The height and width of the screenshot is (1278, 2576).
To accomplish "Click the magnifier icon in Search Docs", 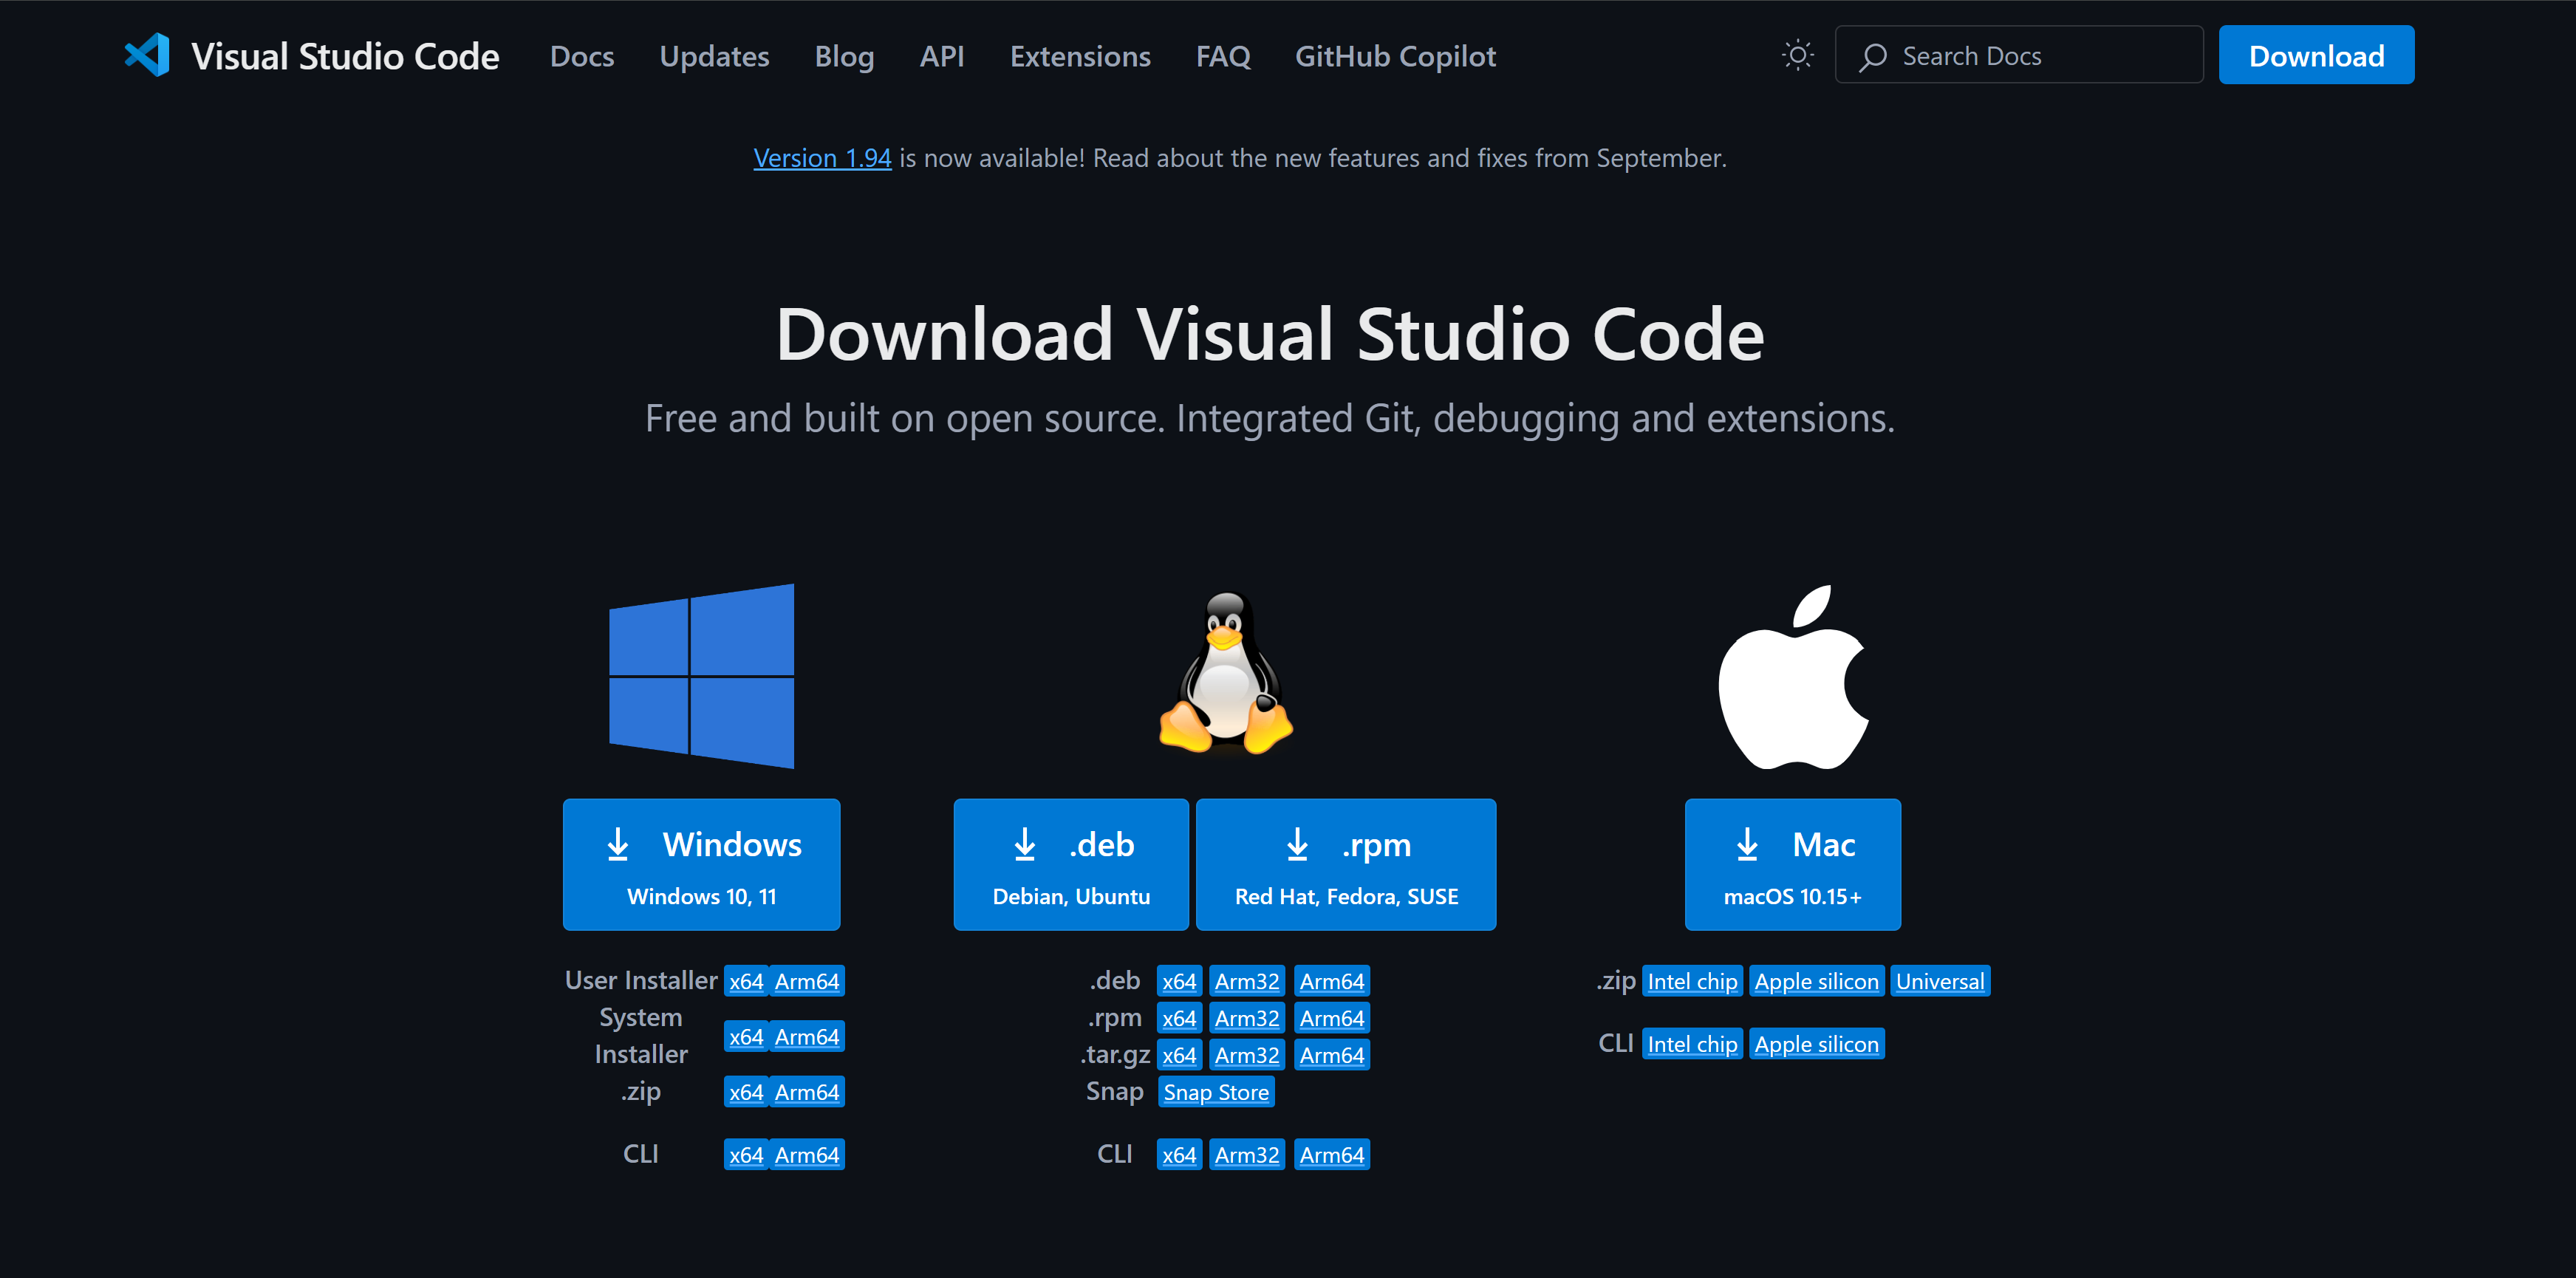I will pos(1872,57).
